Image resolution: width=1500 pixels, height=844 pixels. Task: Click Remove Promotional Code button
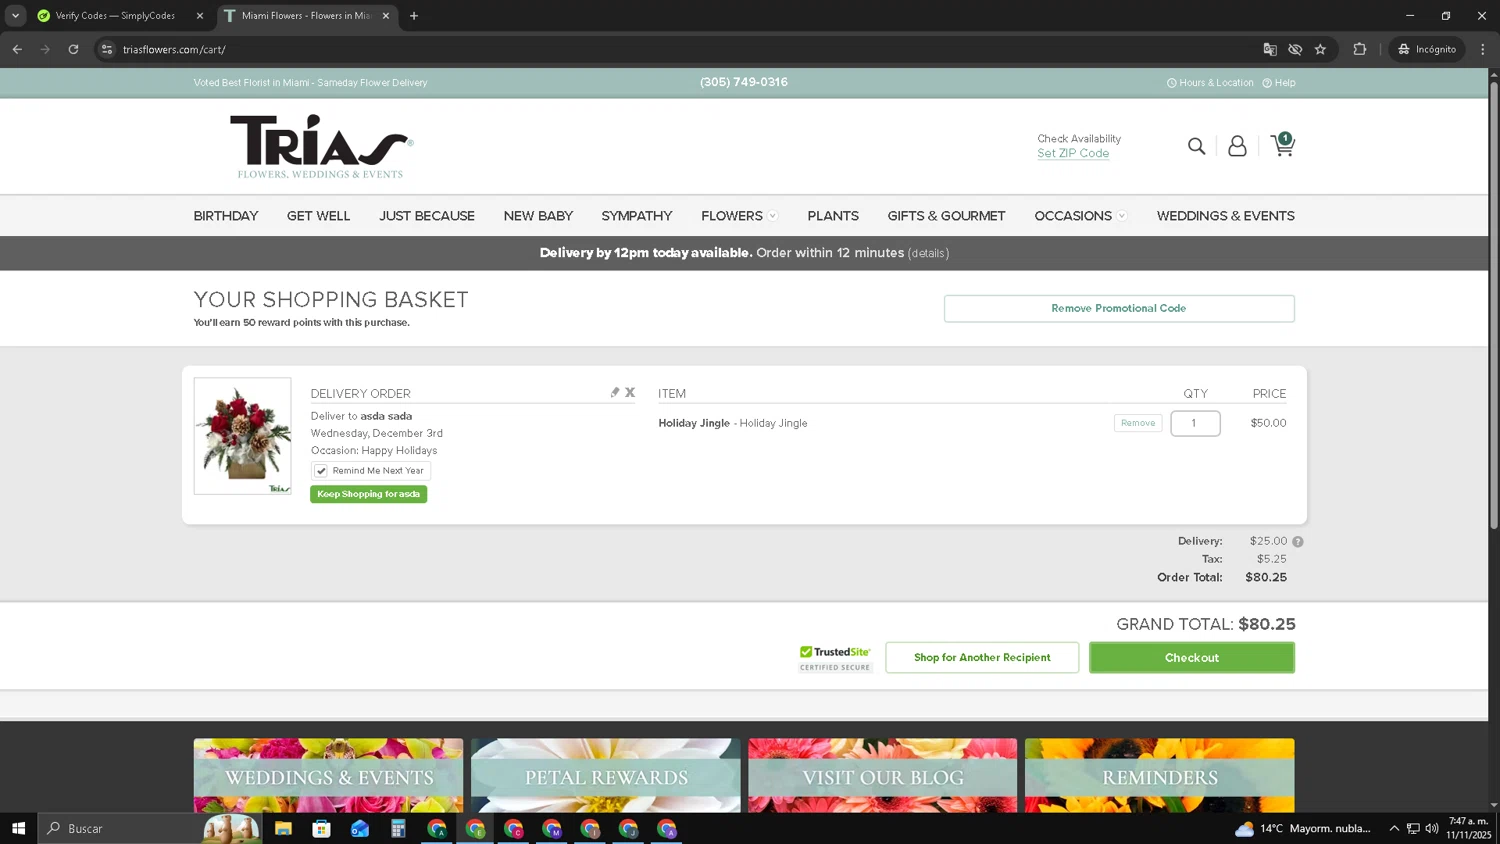[x=1119, y=308]
